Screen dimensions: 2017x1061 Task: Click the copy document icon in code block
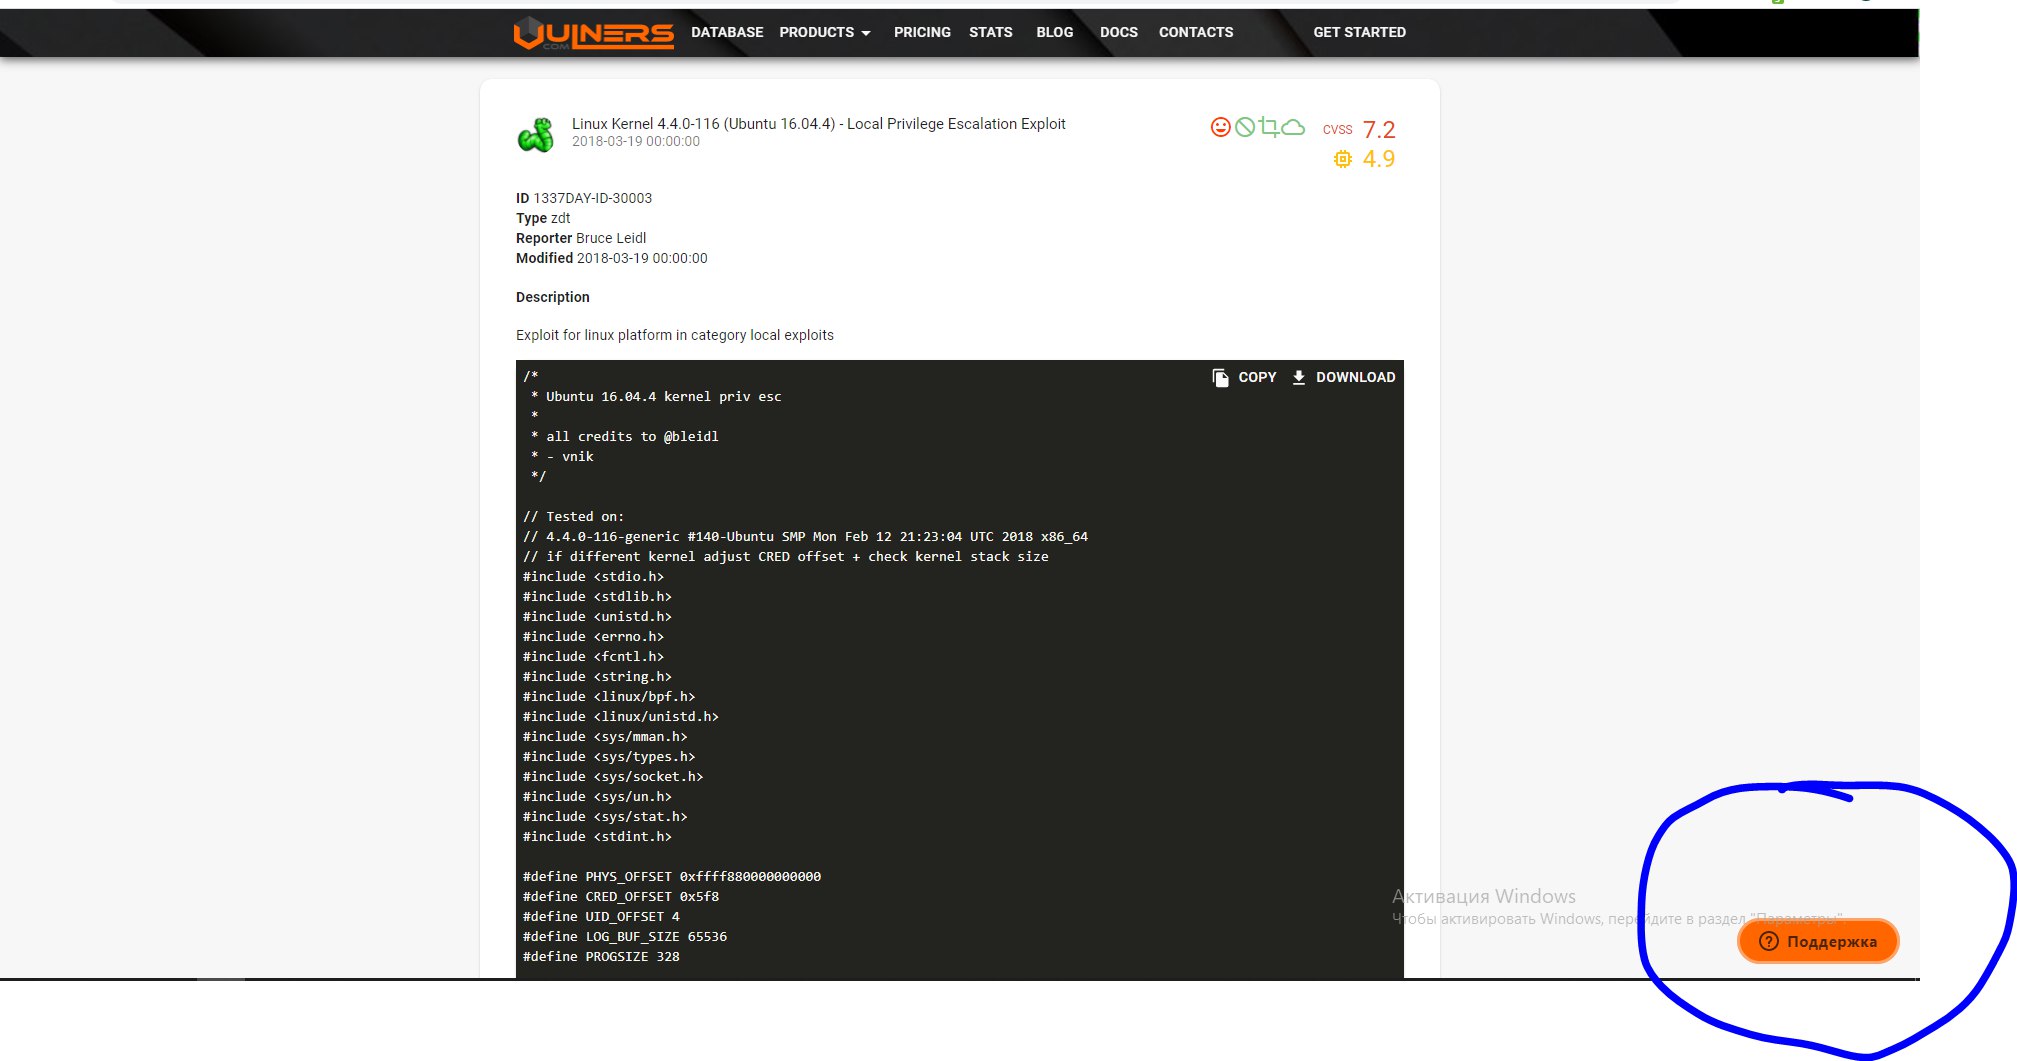pyautogui.click(x=1220, y=377)
